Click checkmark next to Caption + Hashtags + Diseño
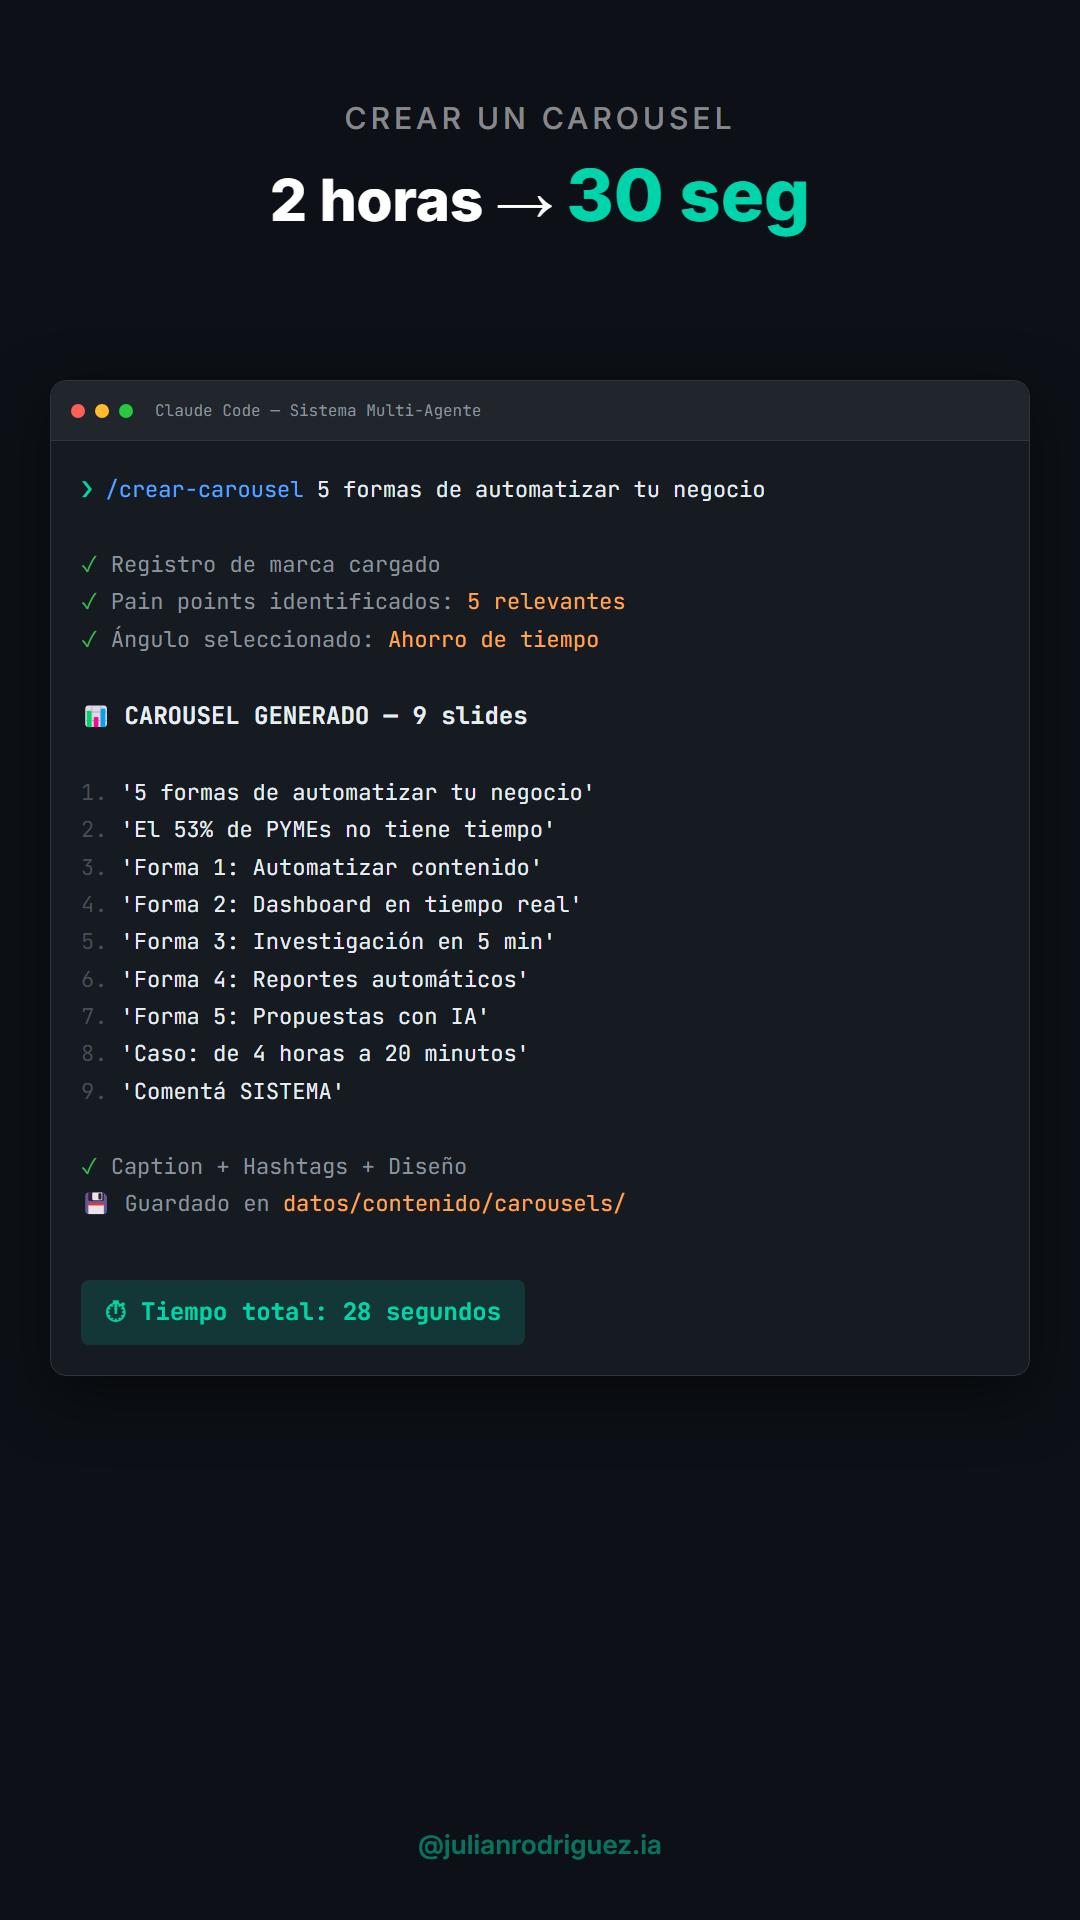Image resolution: width=1080 pixels, height=1920 pixels. point(89,1167)
